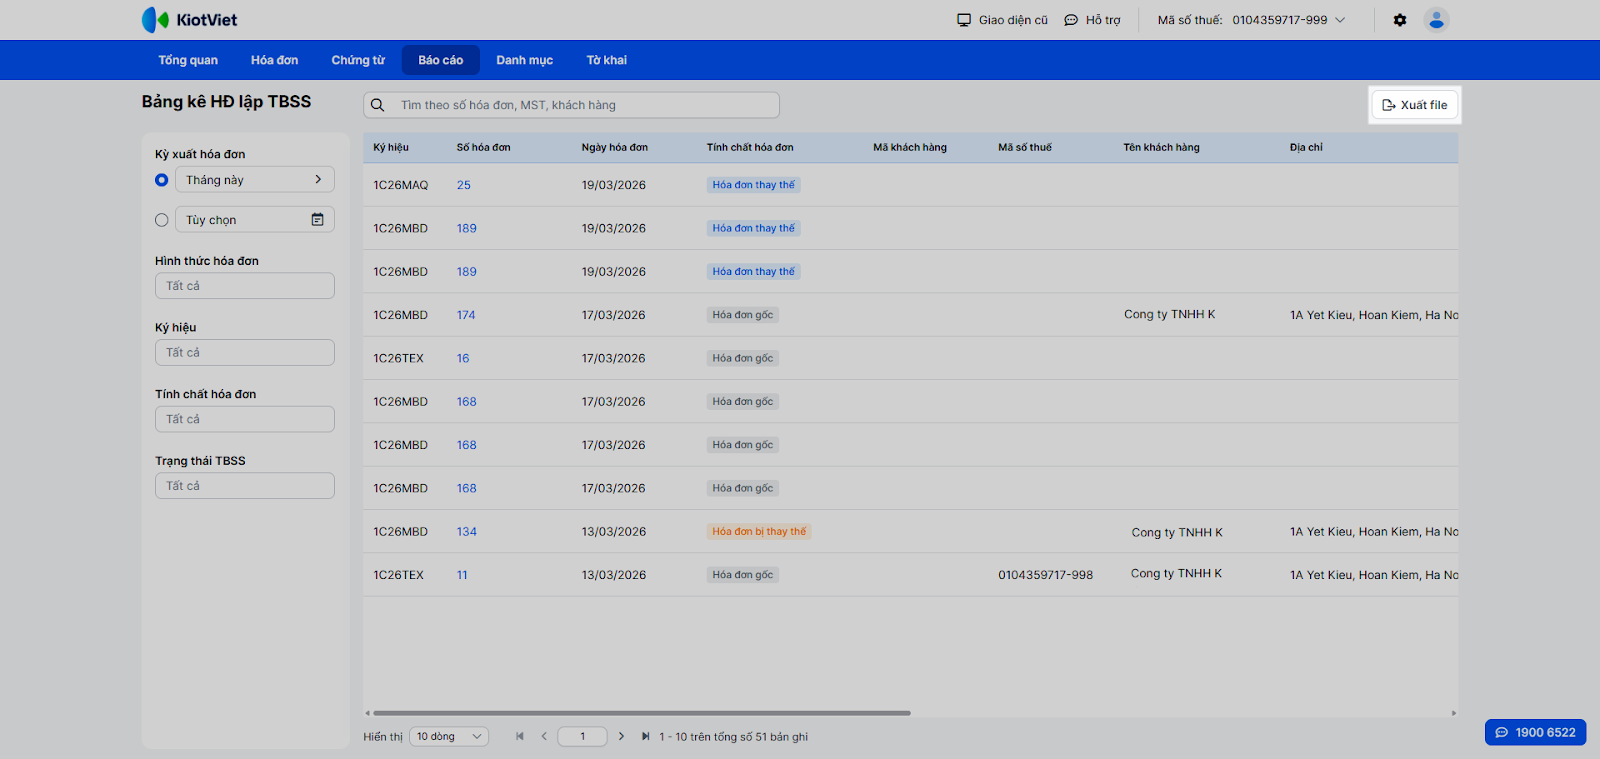Go to the first page of records
1600x759 pixels.
tap(520, 737)
